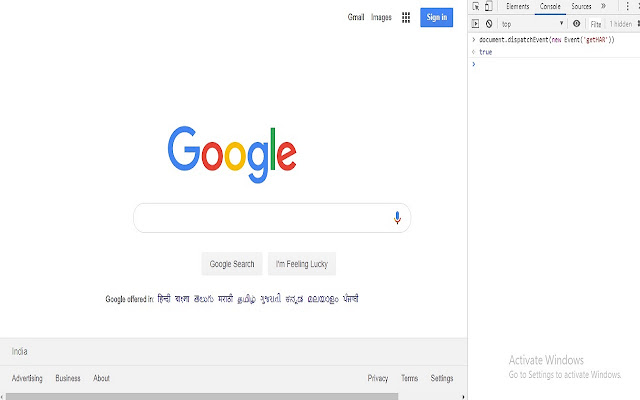Open the DevTools three-dot menu
Screen dimensions: 640x400
(628, 7)
